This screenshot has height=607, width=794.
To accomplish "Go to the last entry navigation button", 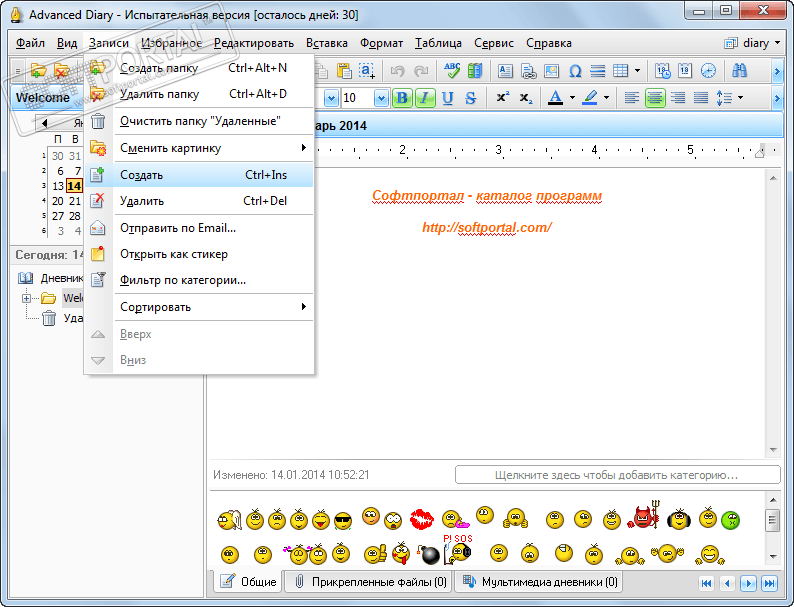I will point(770,583).
